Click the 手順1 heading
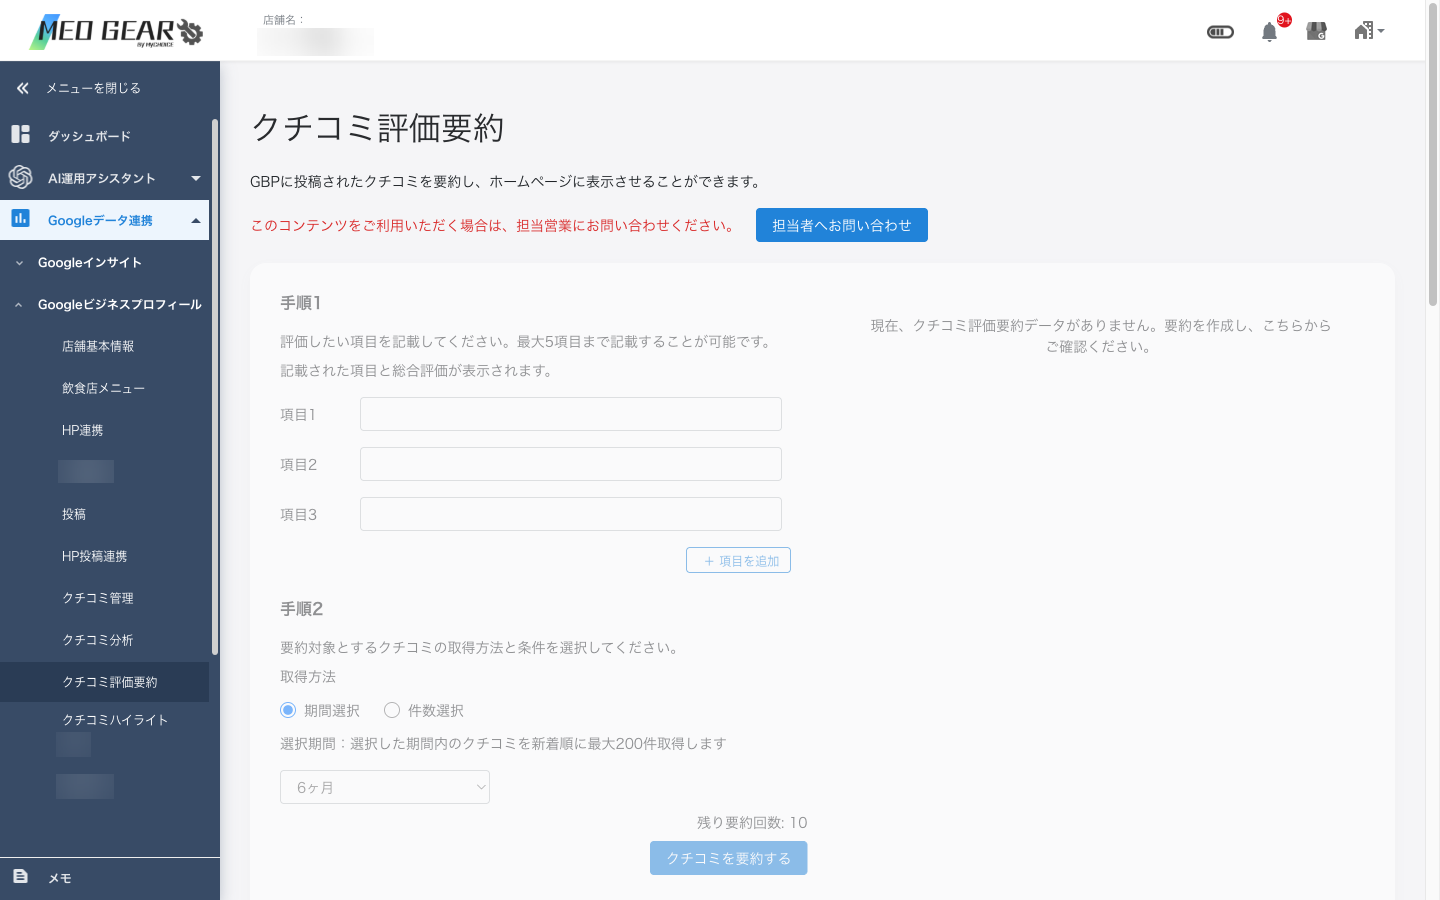This screenshot has height=900, width=1440. [x=300, y=303]
